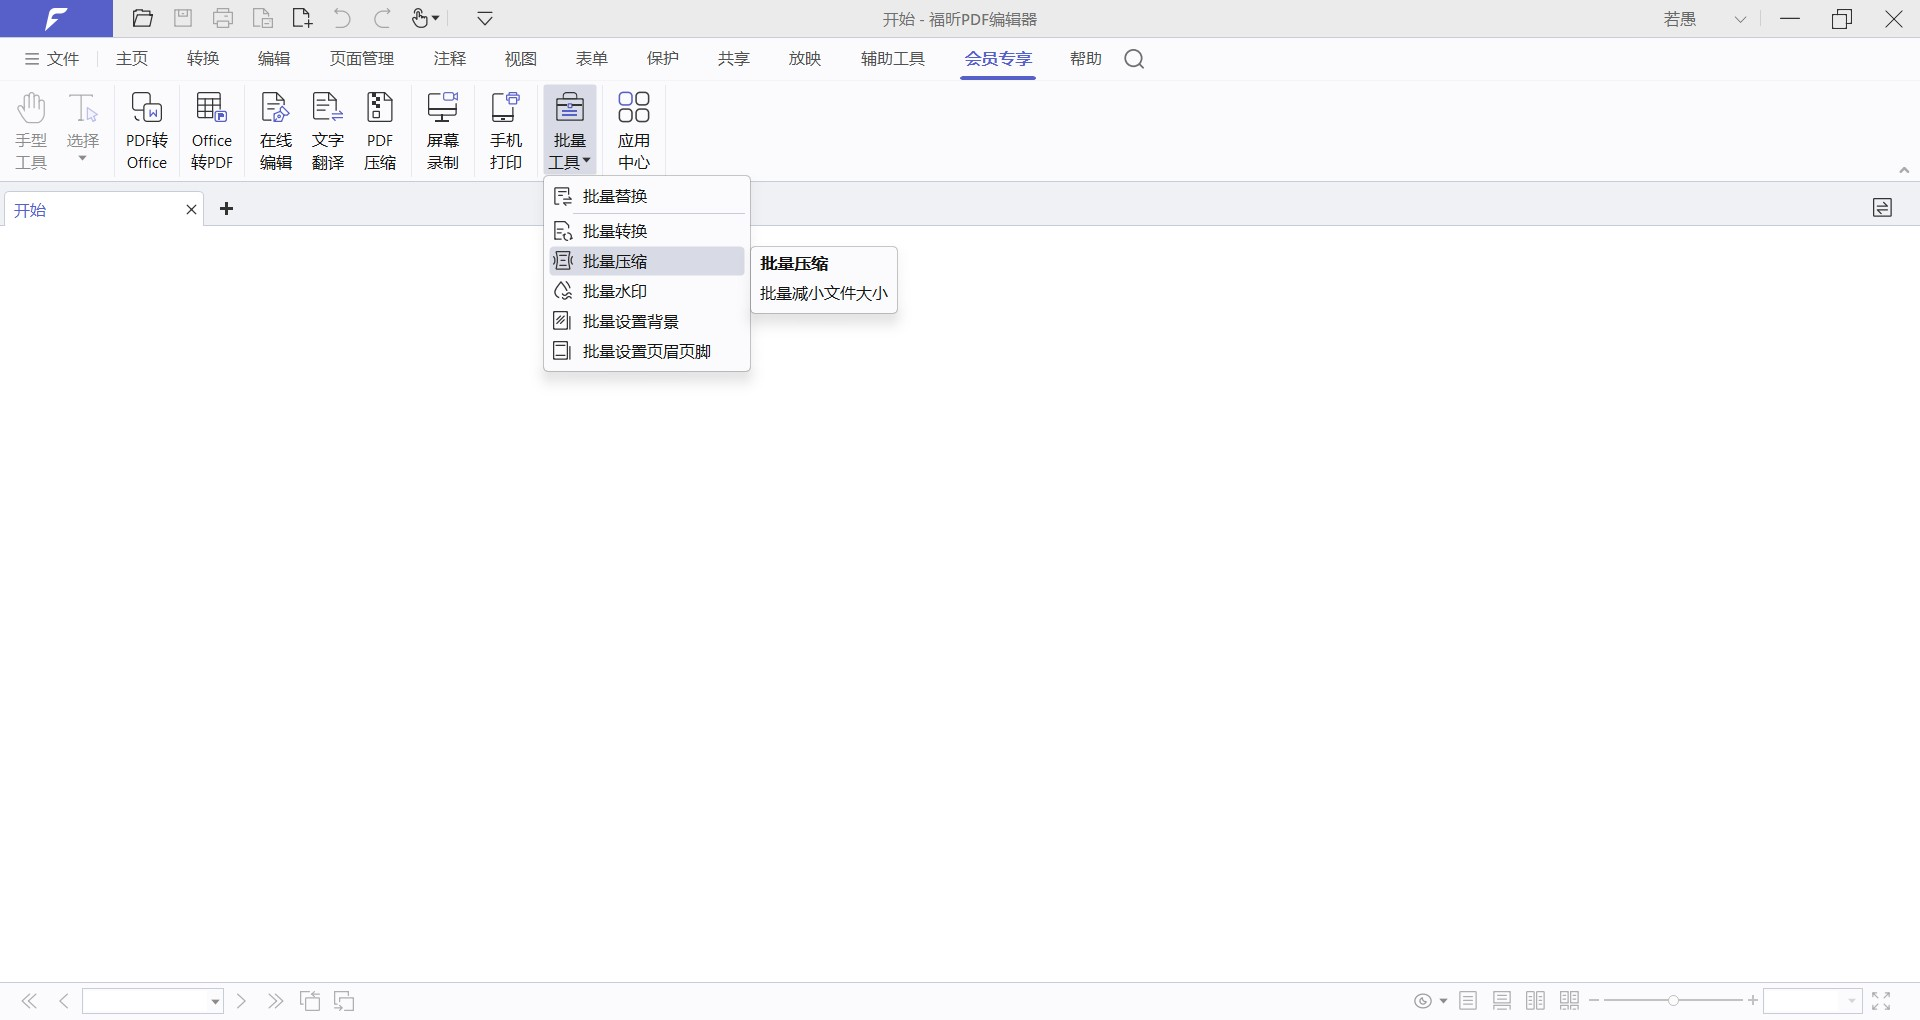This screenshot has height=1020, width=1920.
Task: Collapse the 批量工具 dropdown button
Action: click(570, 131)
